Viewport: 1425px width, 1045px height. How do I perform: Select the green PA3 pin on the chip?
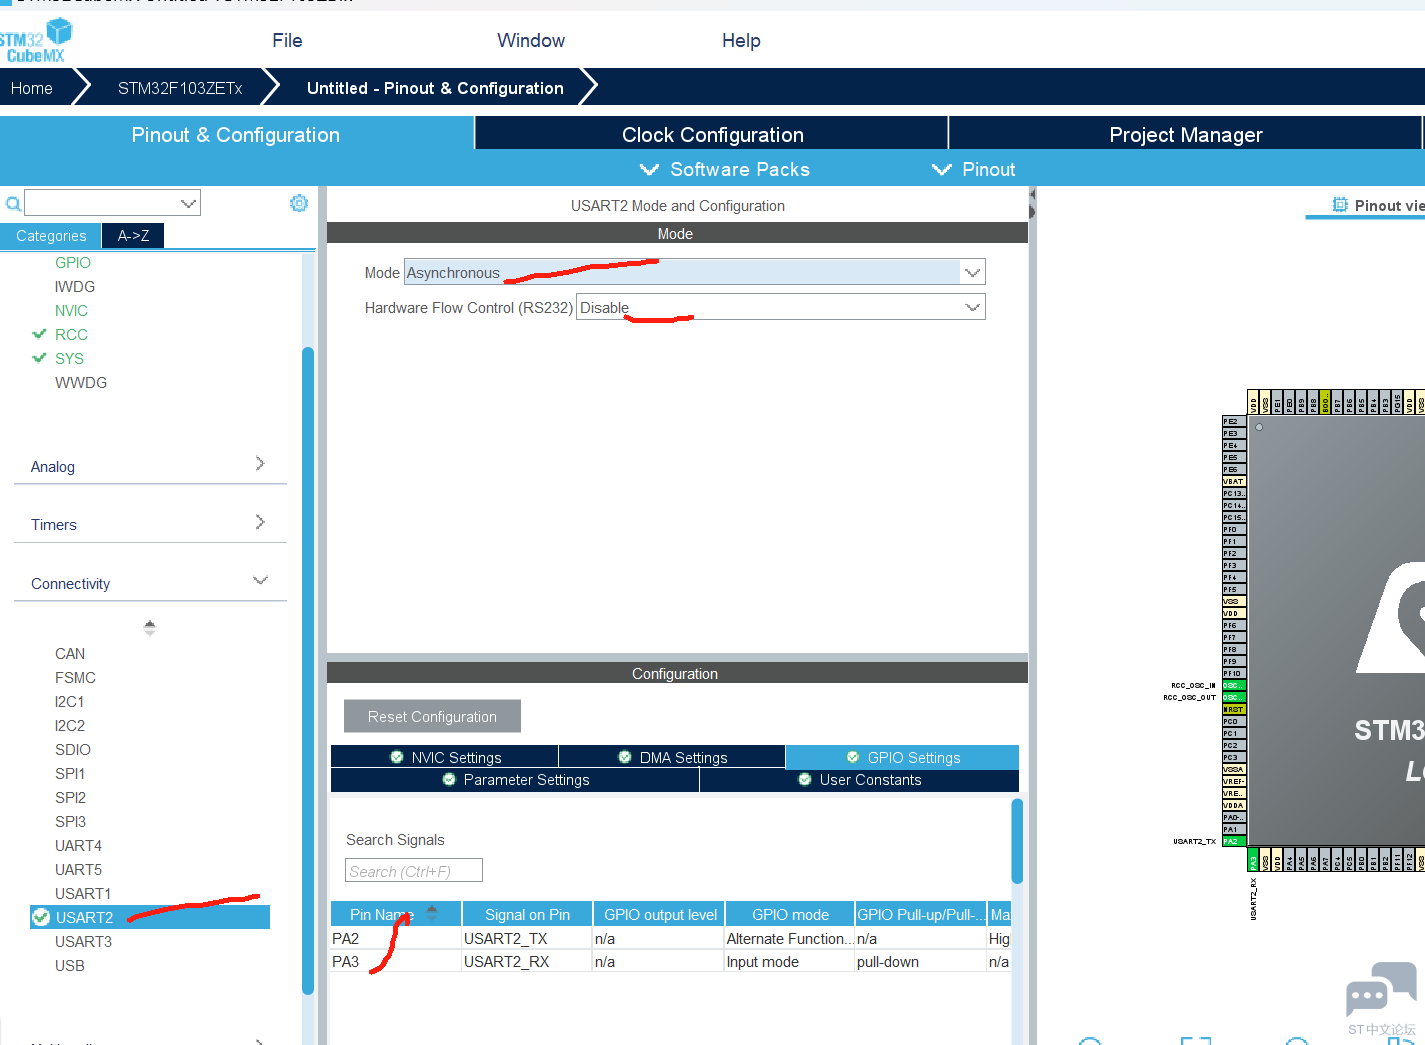click(x=1253, y=860)
